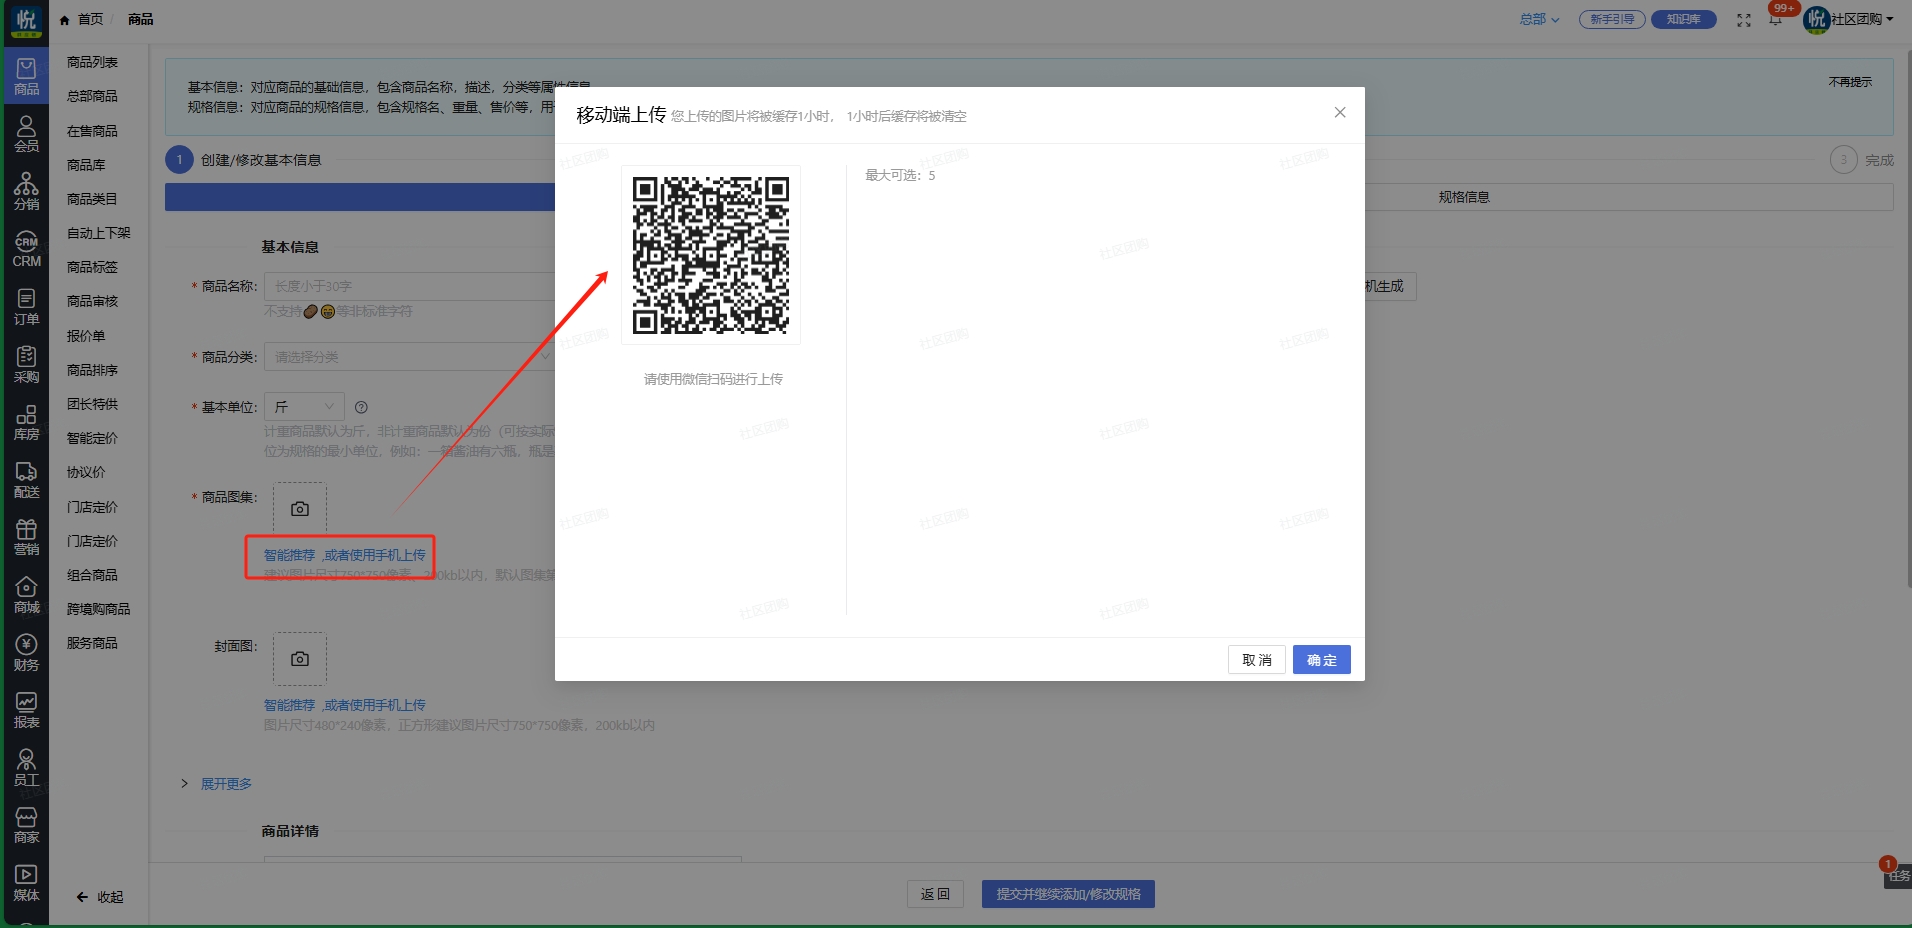
Task: Open the 总部 dropdown in header
Action: click(x=1539, y=19)
